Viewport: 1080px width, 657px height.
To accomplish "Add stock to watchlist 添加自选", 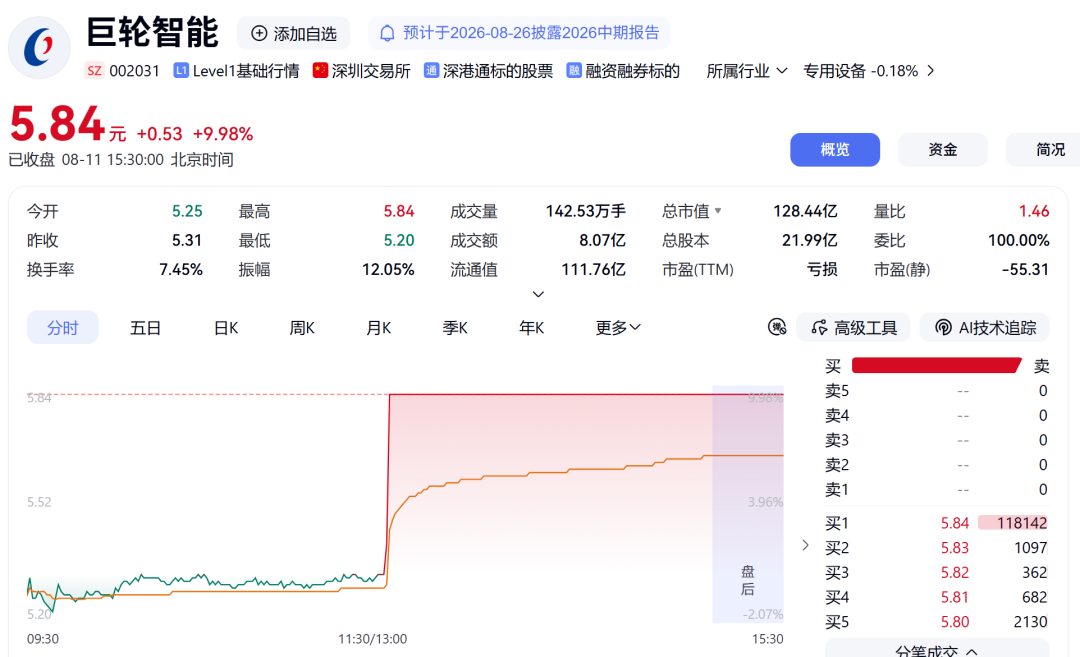I will coord(293,33).
